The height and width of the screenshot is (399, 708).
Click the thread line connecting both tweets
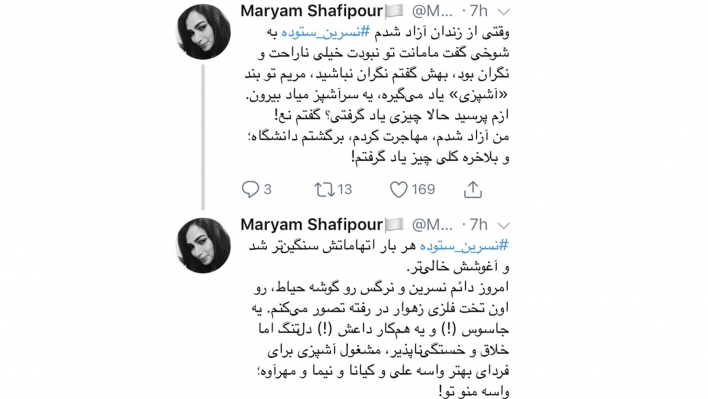(203, 137)
